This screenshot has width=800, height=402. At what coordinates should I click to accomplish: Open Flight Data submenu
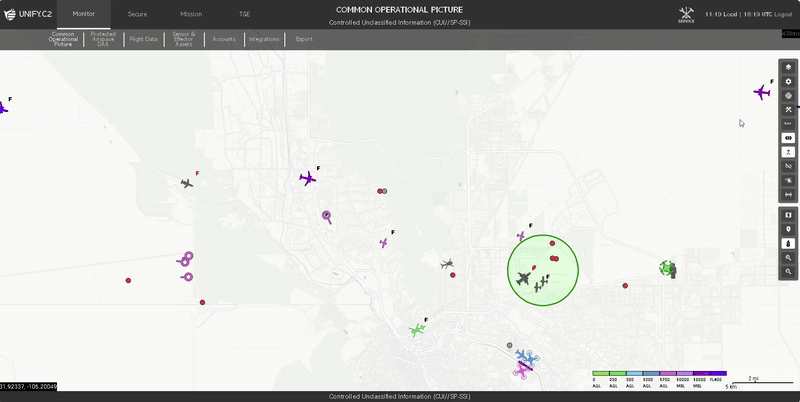coord(144,39)
